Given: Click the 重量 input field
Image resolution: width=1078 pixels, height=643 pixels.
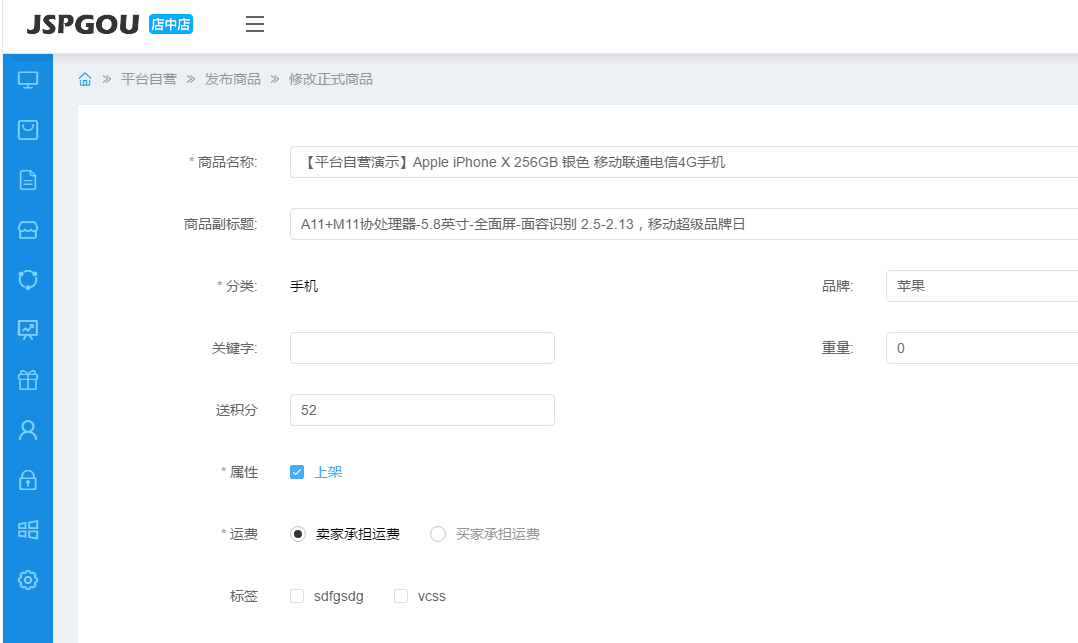Looking at the screenshot, I should [982, 348].
